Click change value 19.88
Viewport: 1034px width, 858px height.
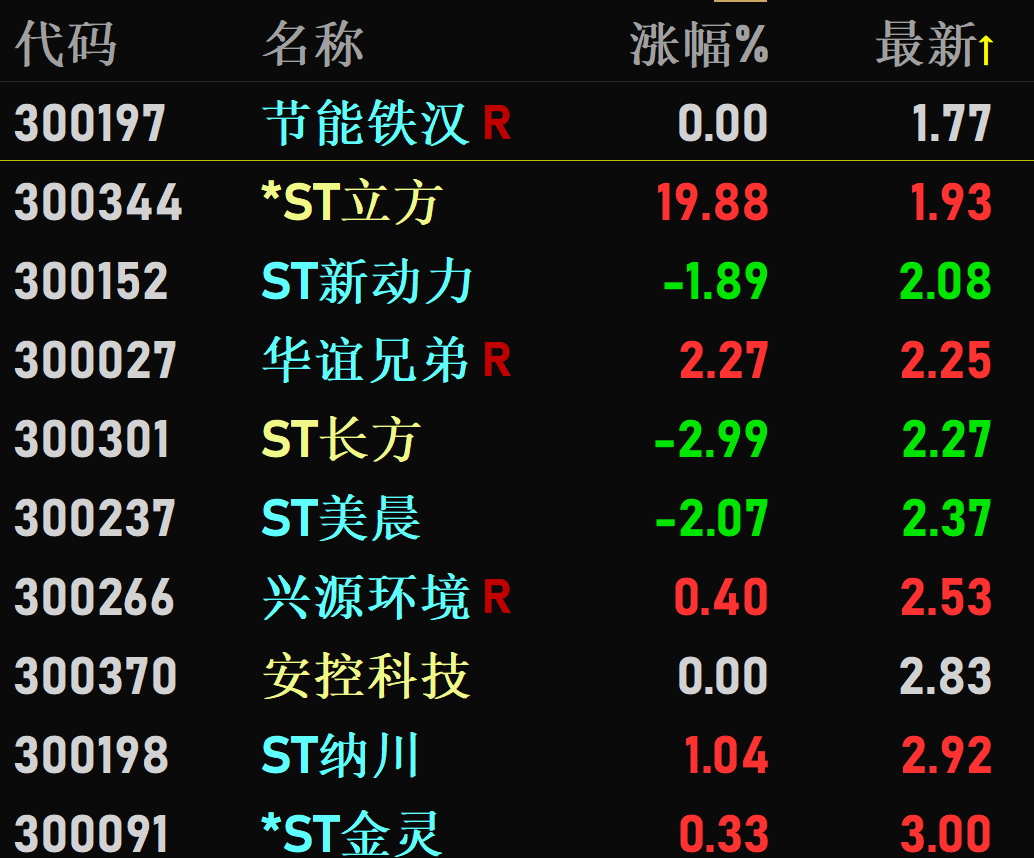coord(713,202)
